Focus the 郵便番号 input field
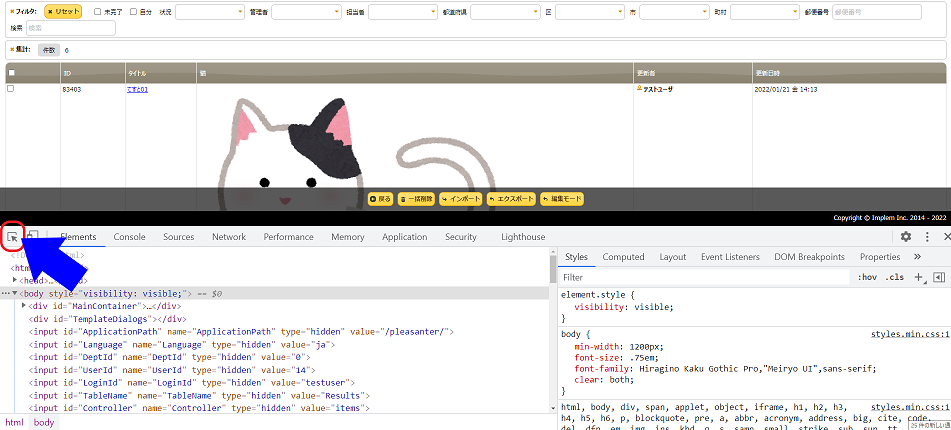 [877, 12]
